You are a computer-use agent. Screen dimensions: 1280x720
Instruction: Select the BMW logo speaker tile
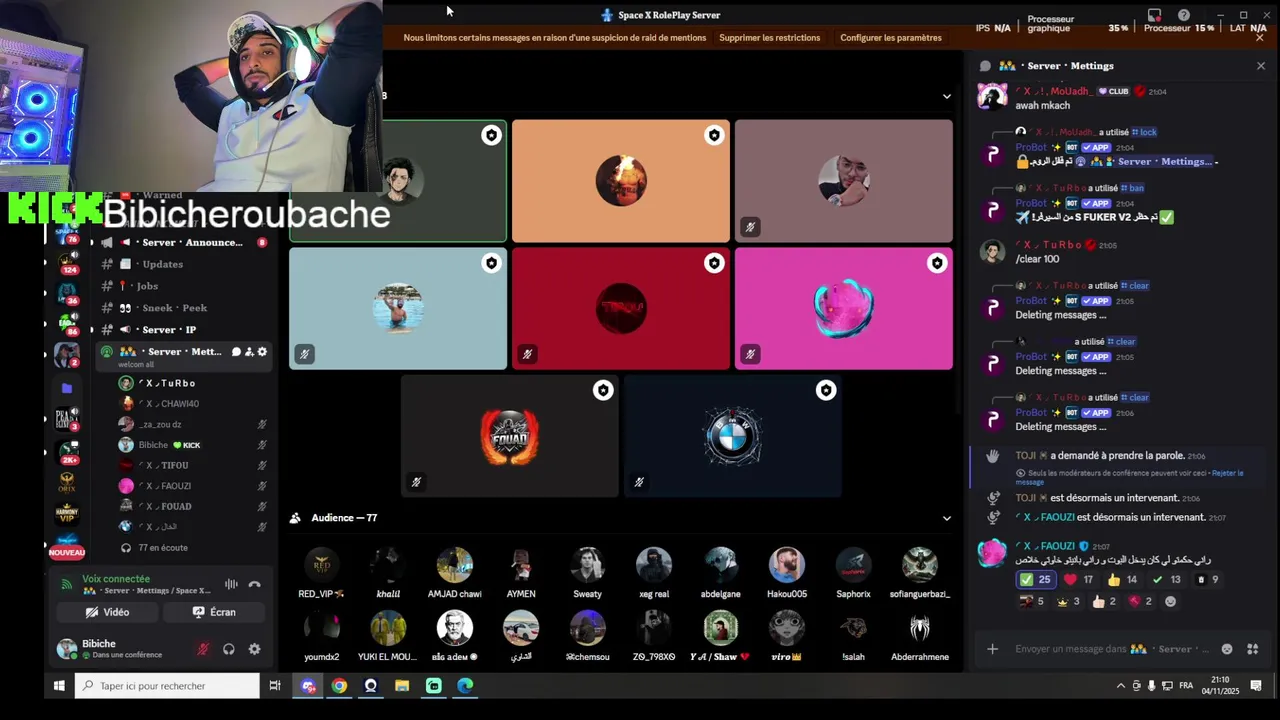733,437
